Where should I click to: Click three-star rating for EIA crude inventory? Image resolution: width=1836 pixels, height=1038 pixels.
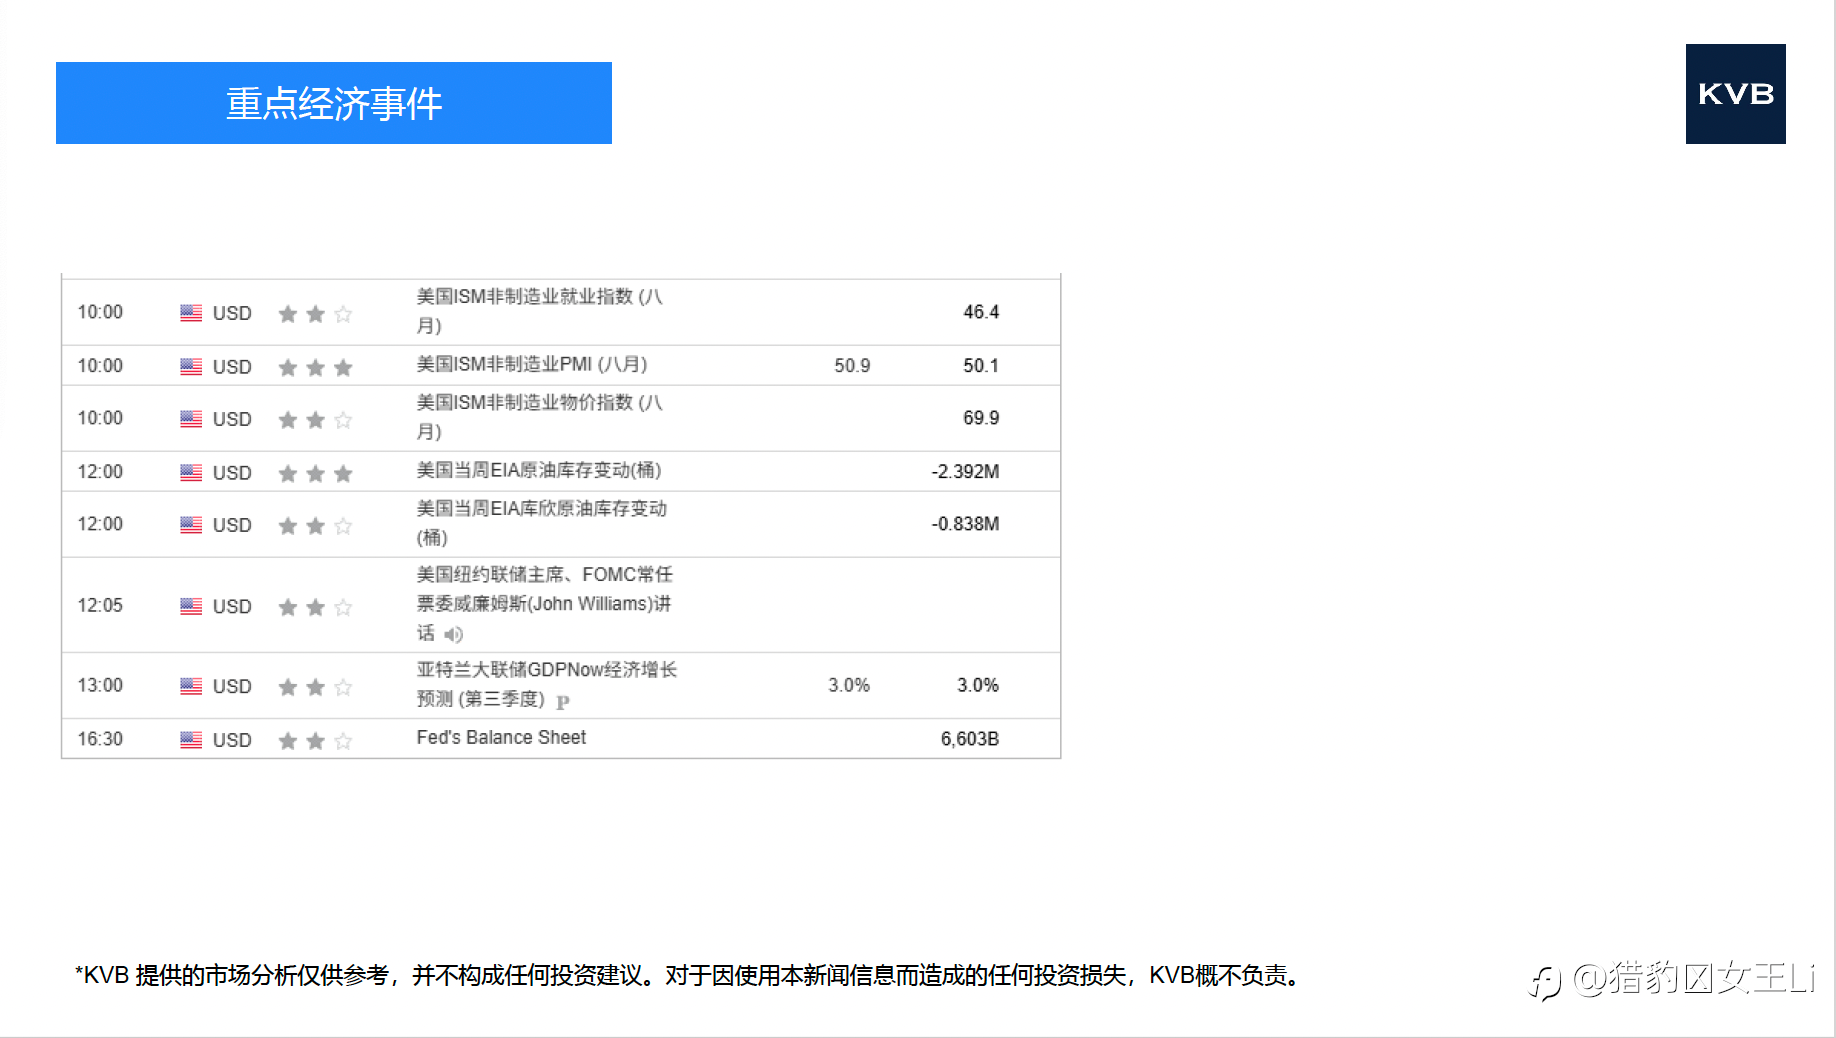click(x=315, y=474)
